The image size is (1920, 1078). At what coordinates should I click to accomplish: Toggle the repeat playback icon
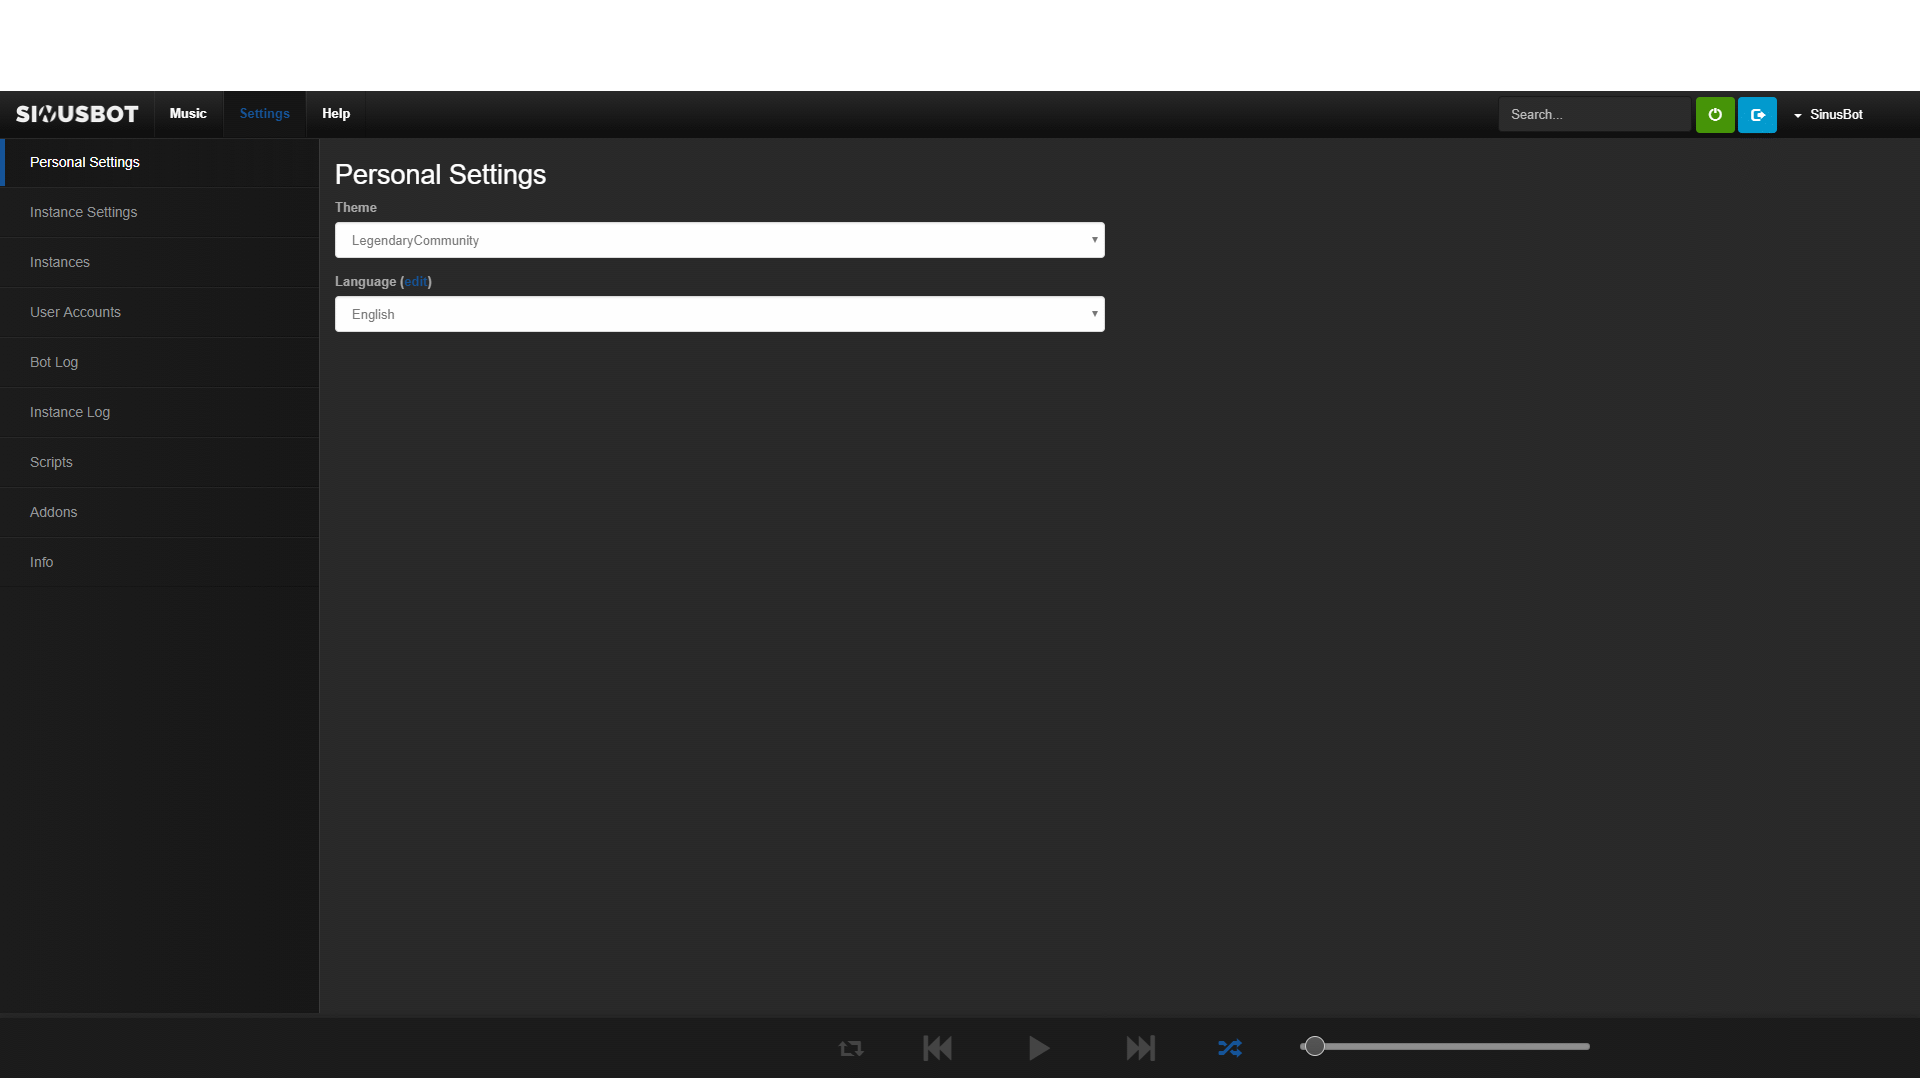pyautogui.click(x=851, y=1048)
